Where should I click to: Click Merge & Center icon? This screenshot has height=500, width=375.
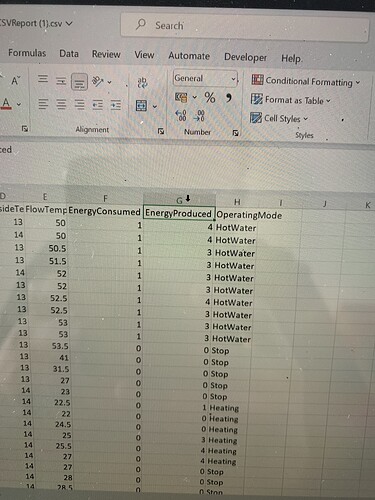click(x=141, y=106)
